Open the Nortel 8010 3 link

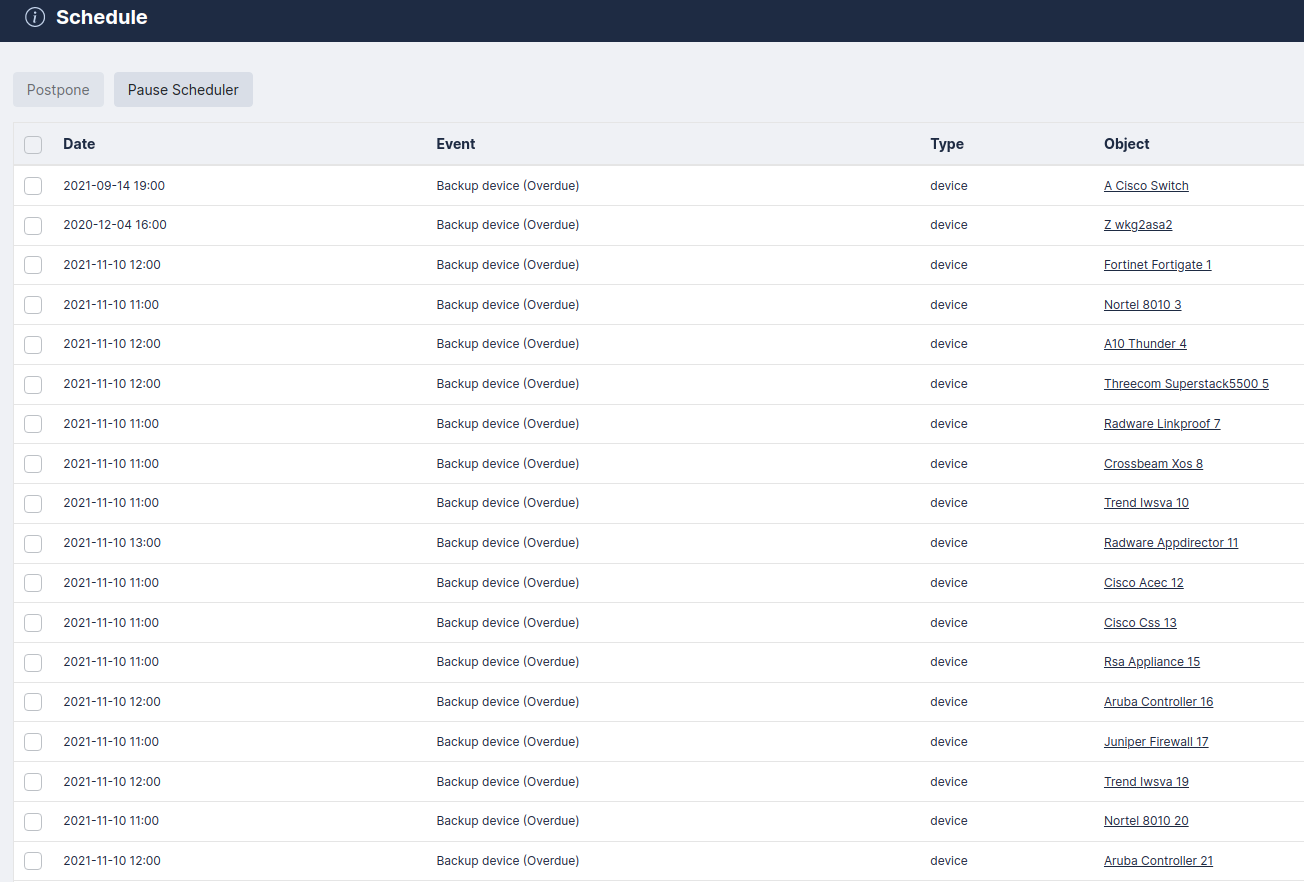pyautogui.click(x=1142, y=305)
